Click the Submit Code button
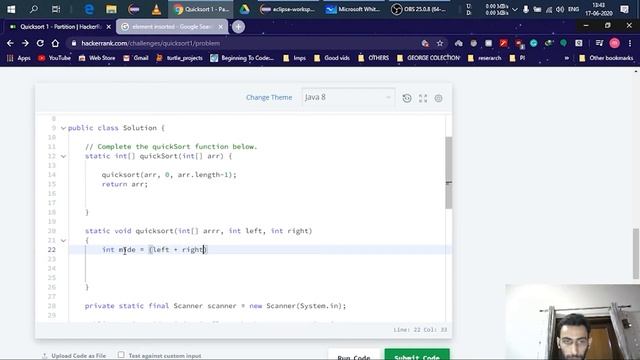 [x=417, y=354]
